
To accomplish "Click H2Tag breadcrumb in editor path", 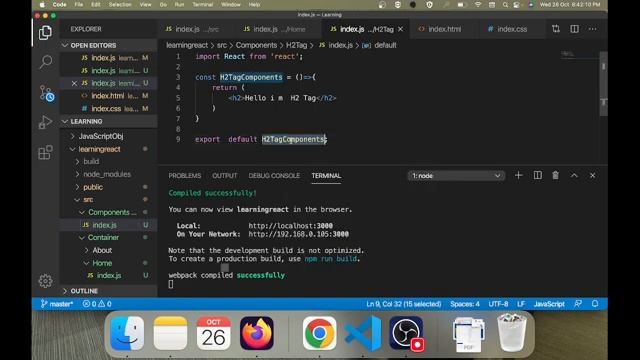I will (x=296, y=45).
